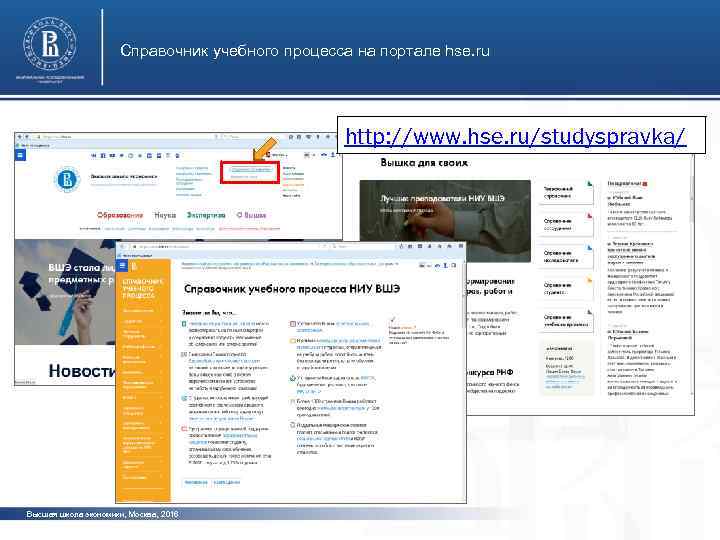Open the Справочник студента card
The image size is (720, 540).
[568, 288]
